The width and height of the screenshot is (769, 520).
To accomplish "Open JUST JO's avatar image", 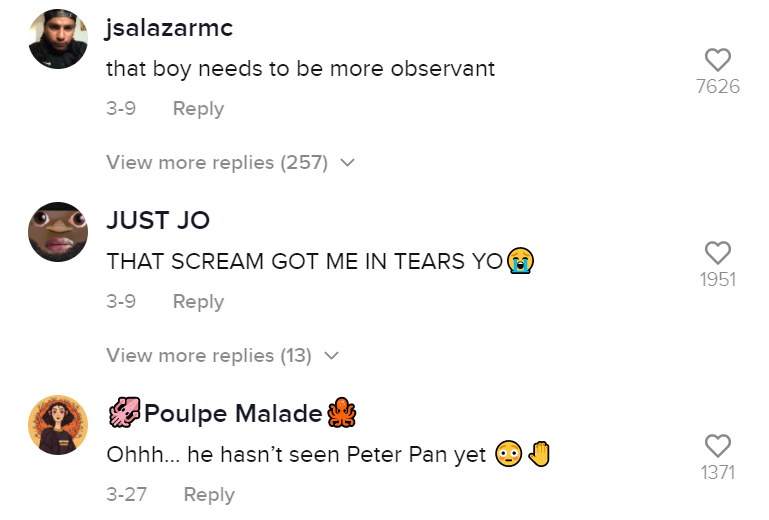I will click(x=58, y=232).
